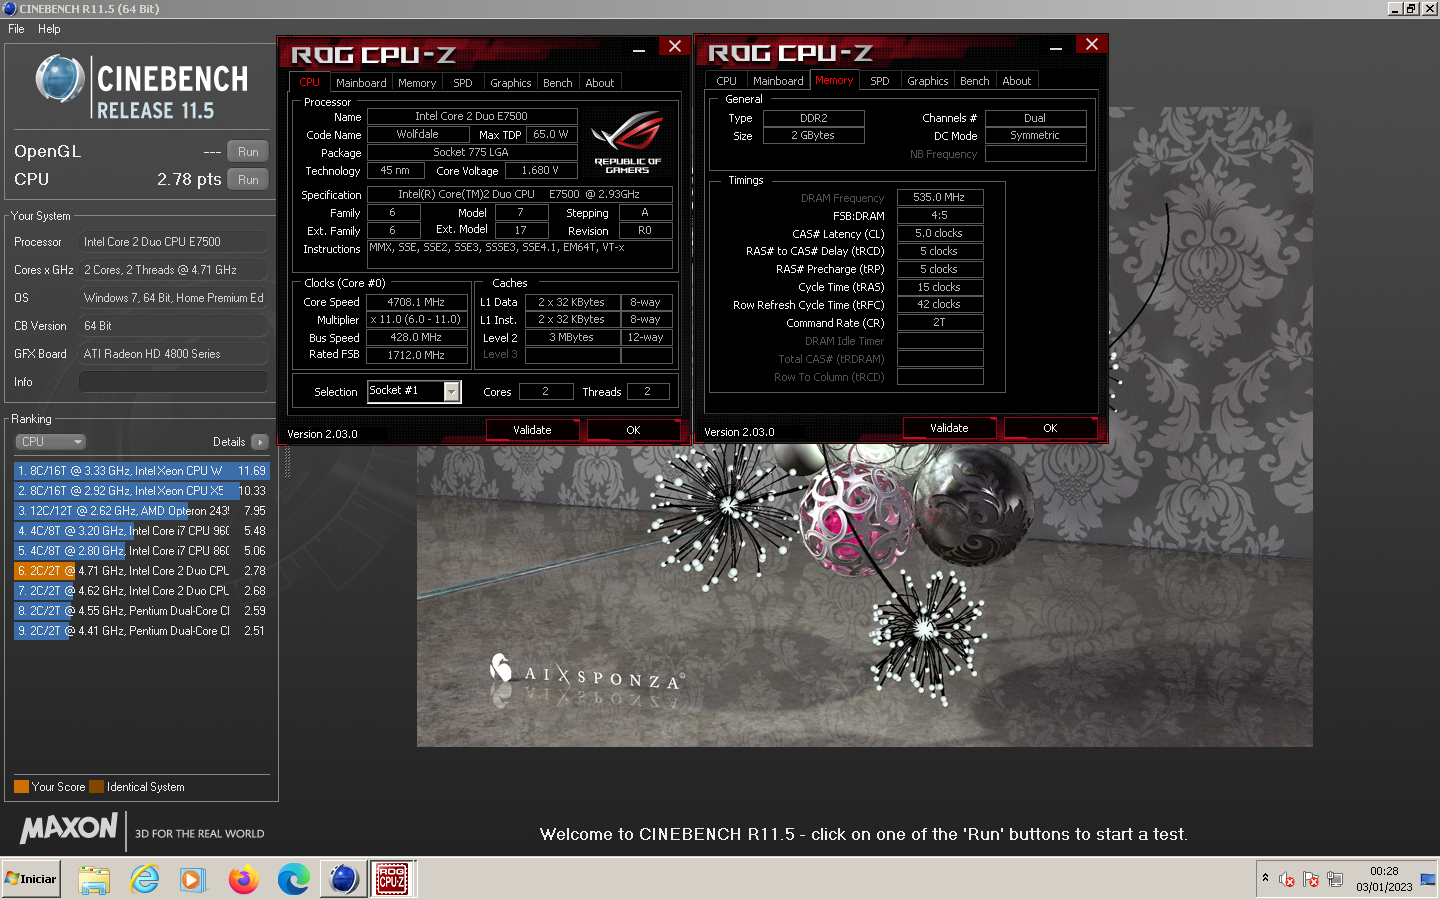The height and width of the screenshot is (900, 1440).
Task: Click Validate in right CPU-Z window
Action: tap(949, 428)
